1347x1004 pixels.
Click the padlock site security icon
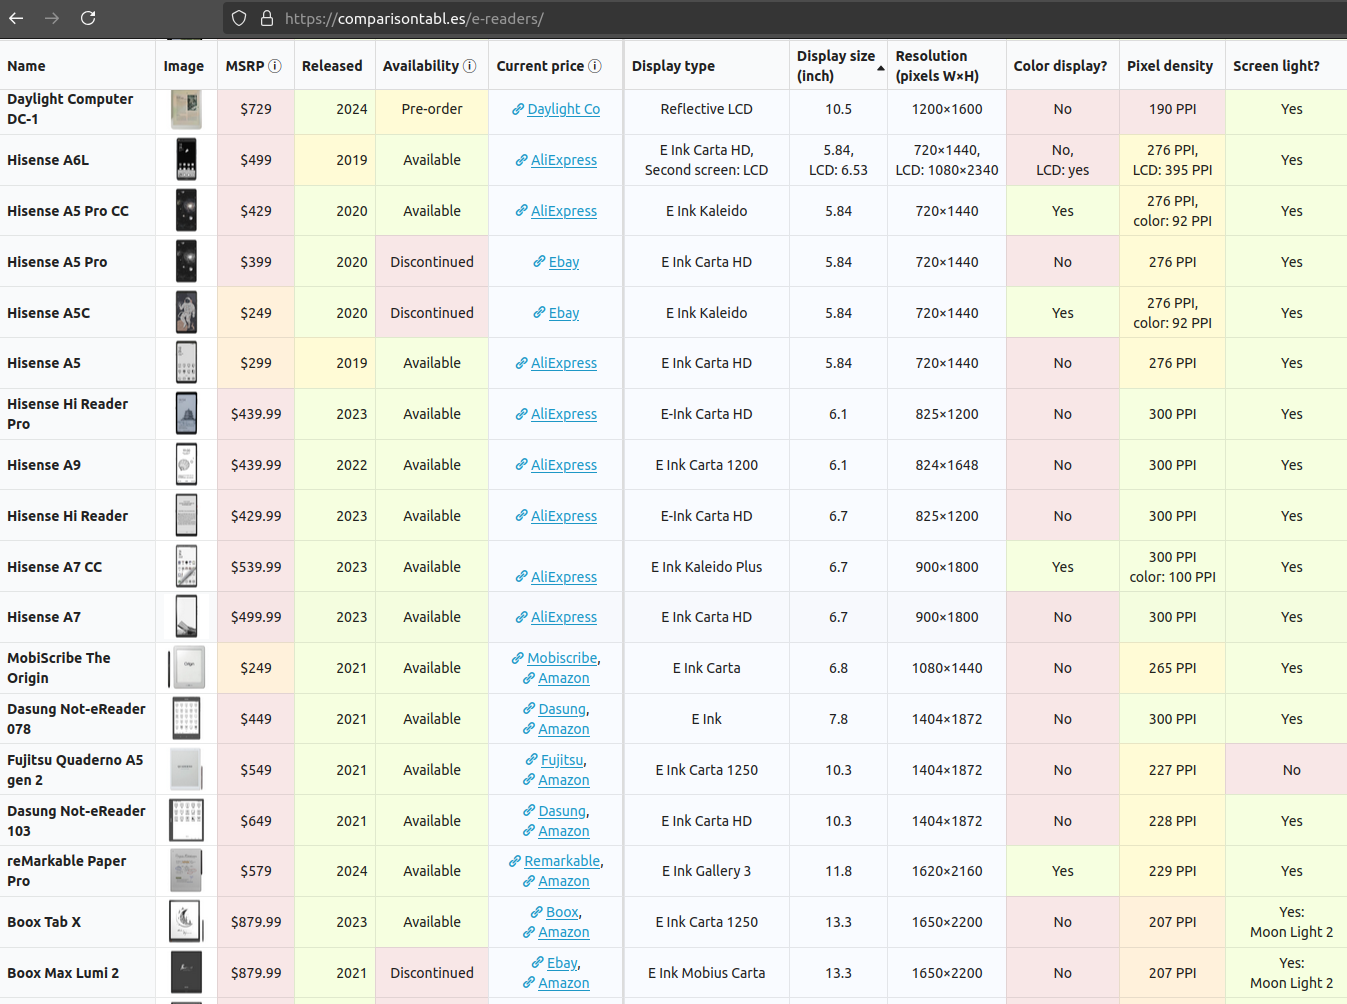point(267,18)
